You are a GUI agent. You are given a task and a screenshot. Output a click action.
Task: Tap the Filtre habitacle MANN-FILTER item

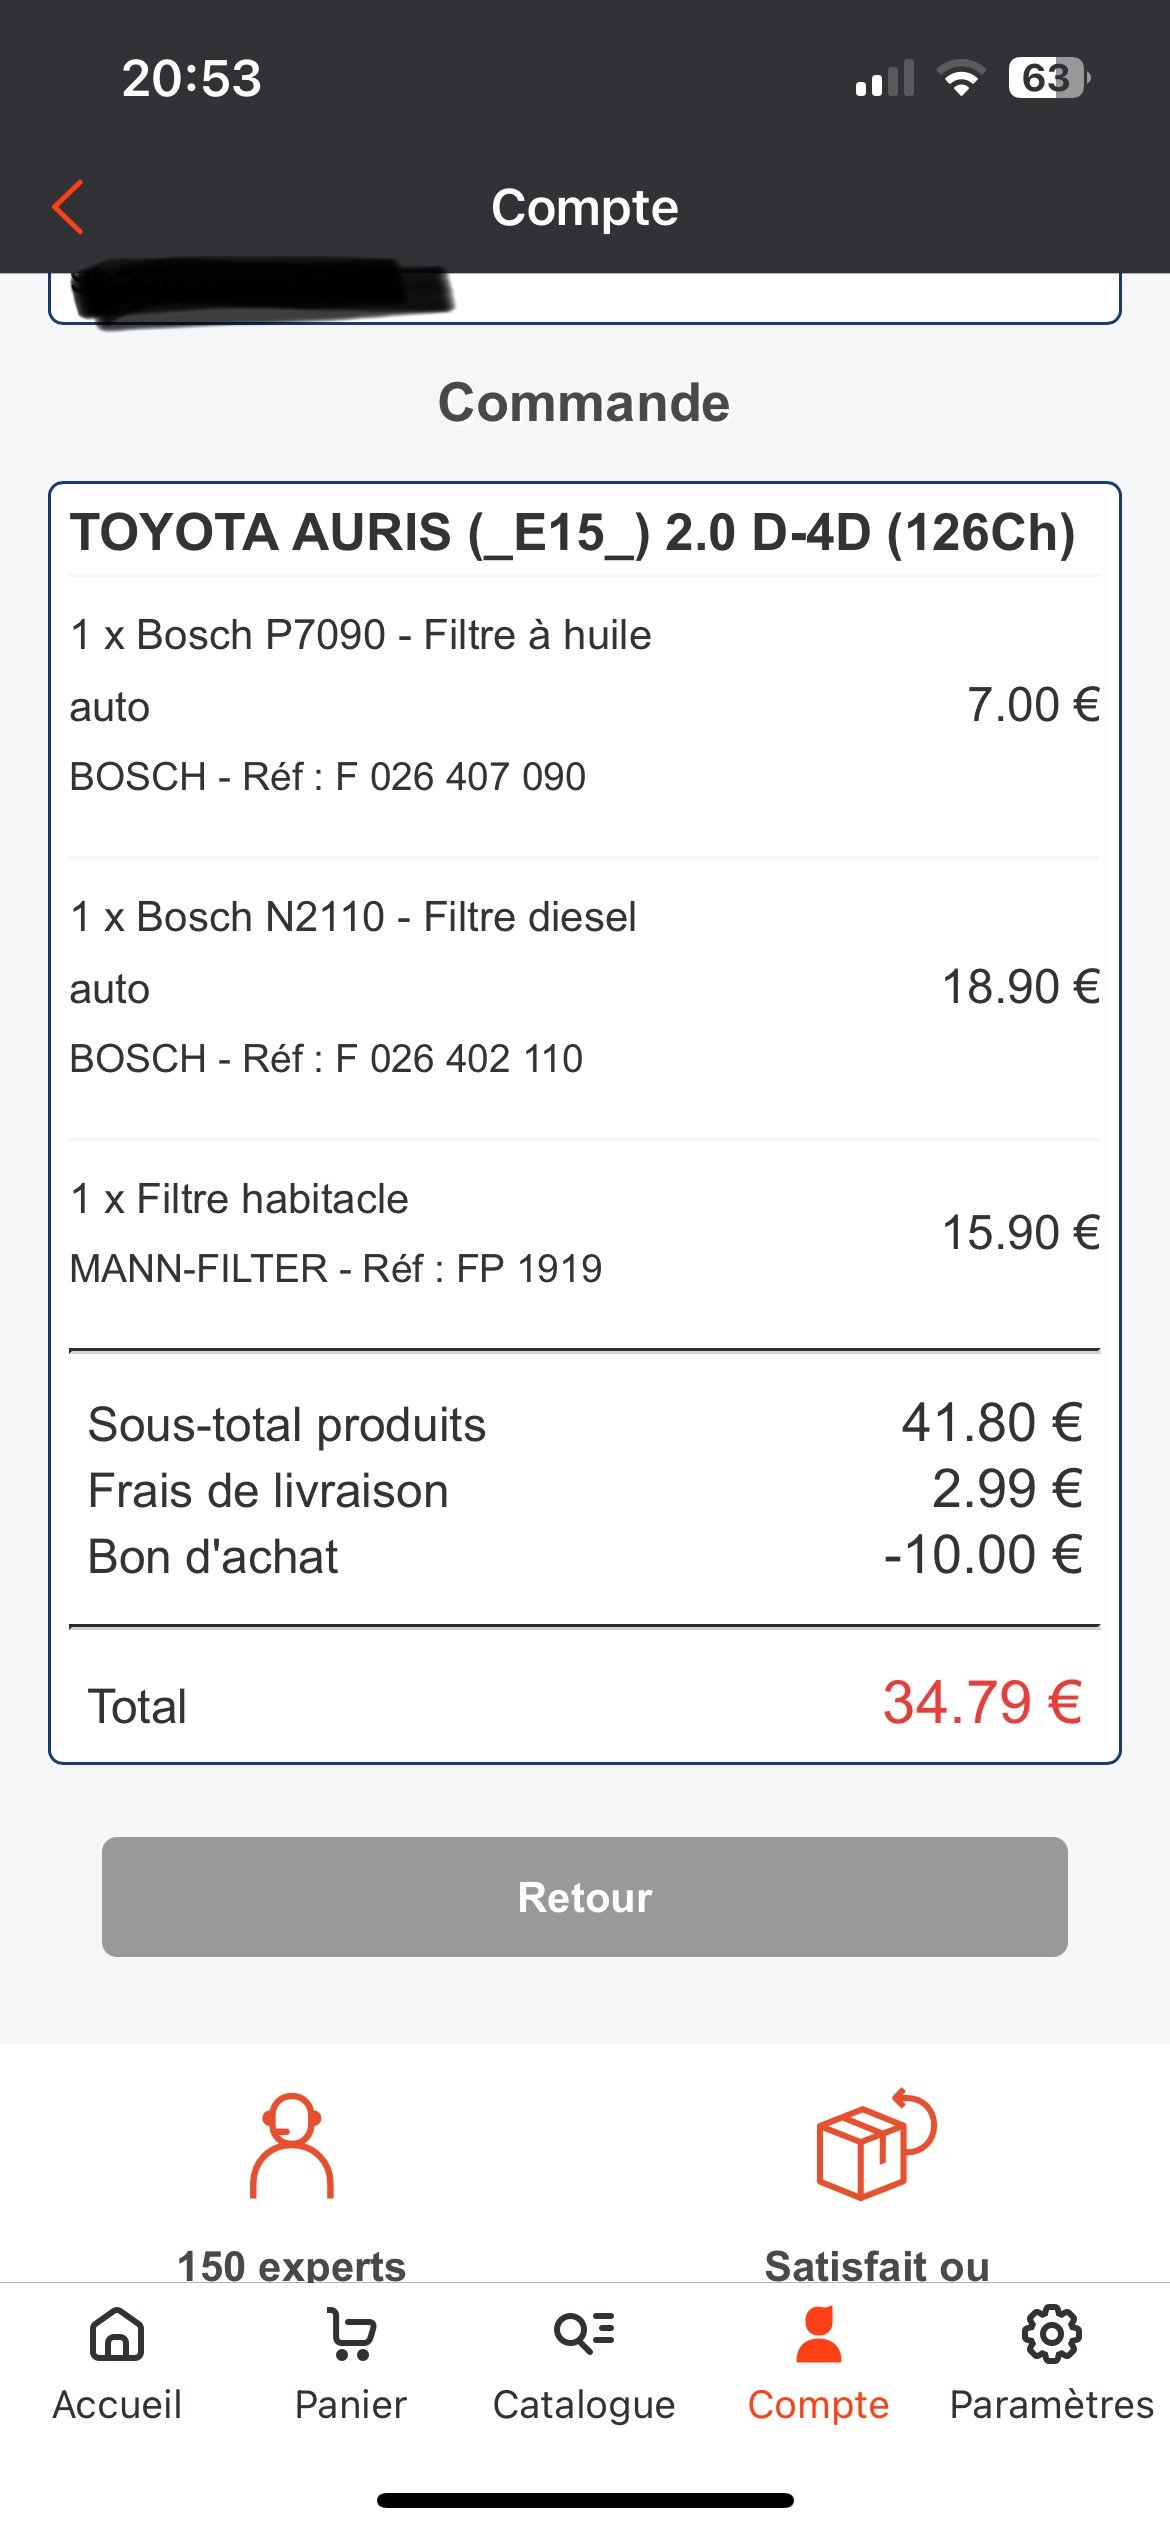click(x=336, y=1233)
